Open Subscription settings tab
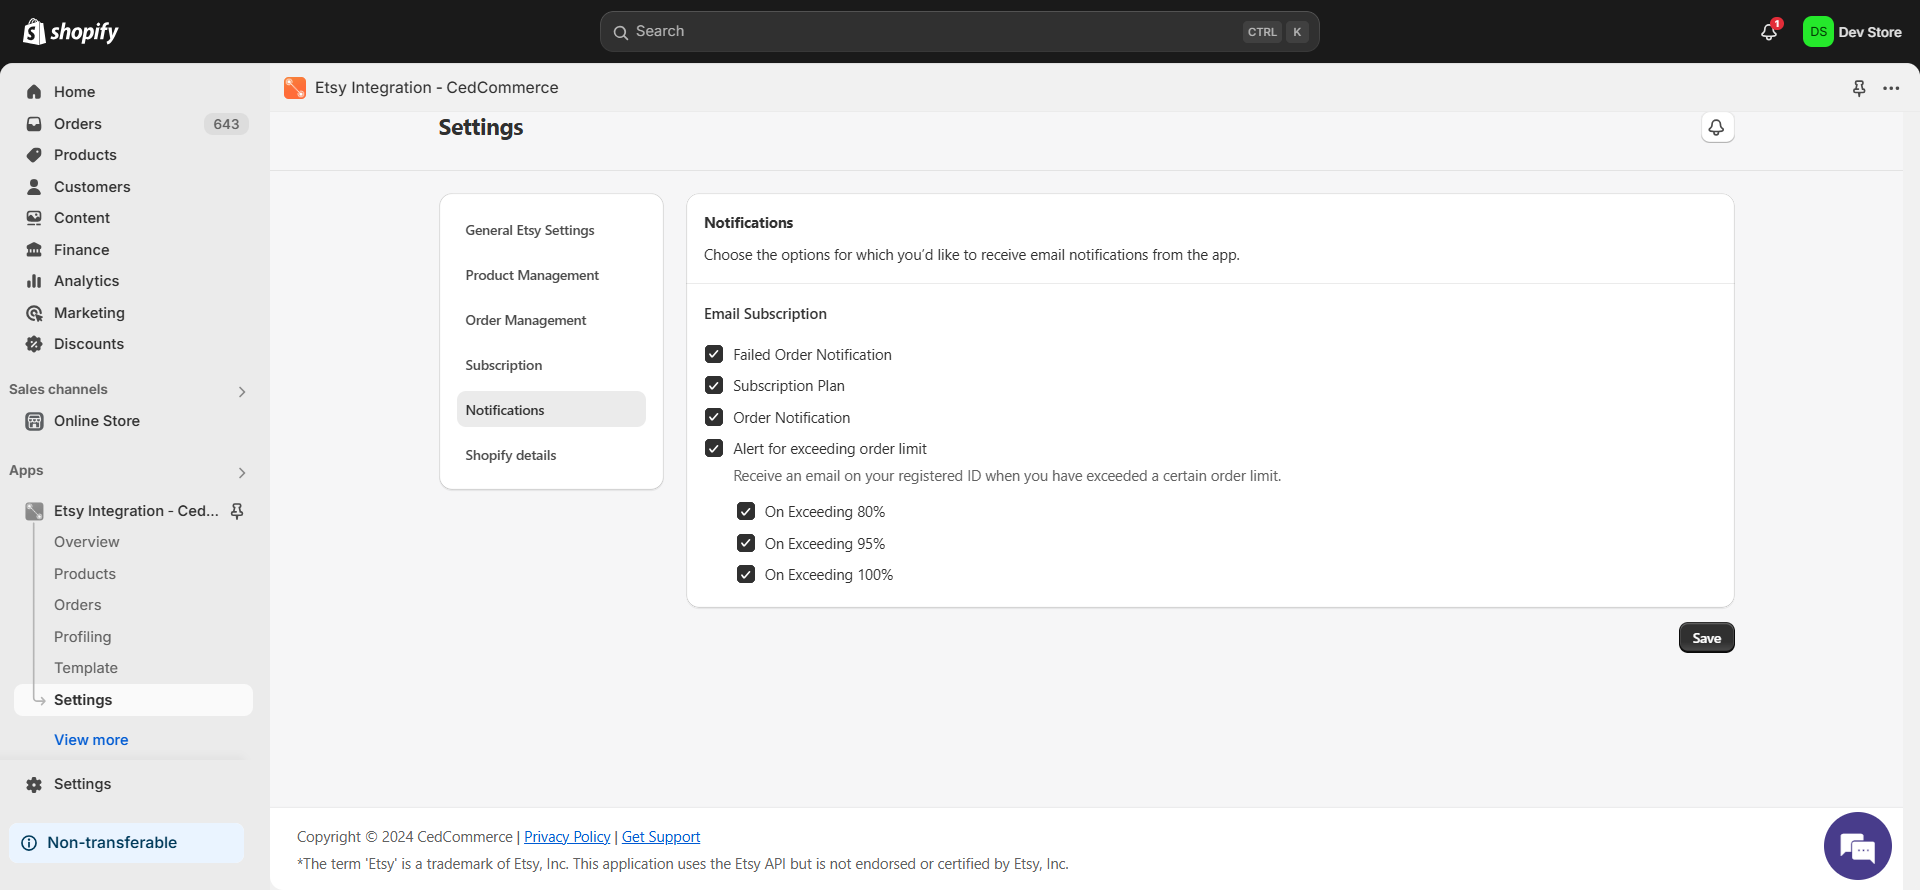 pyautogui.click(x=551, y=365)
